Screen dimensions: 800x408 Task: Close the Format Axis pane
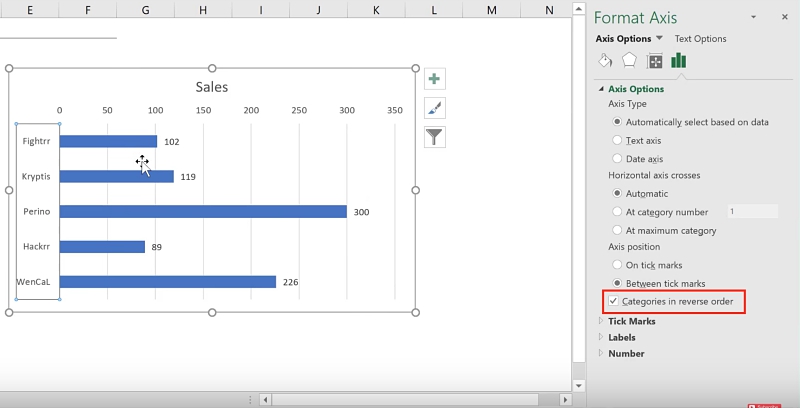(x=782, y=17)
